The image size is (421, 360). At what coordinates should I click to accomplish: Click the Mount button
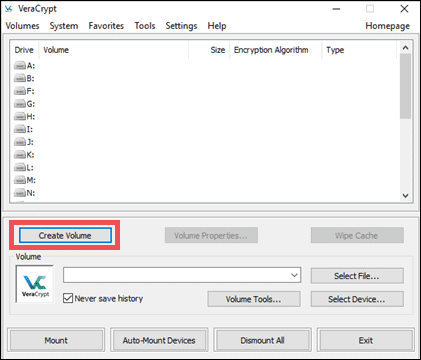pos(56,340)
